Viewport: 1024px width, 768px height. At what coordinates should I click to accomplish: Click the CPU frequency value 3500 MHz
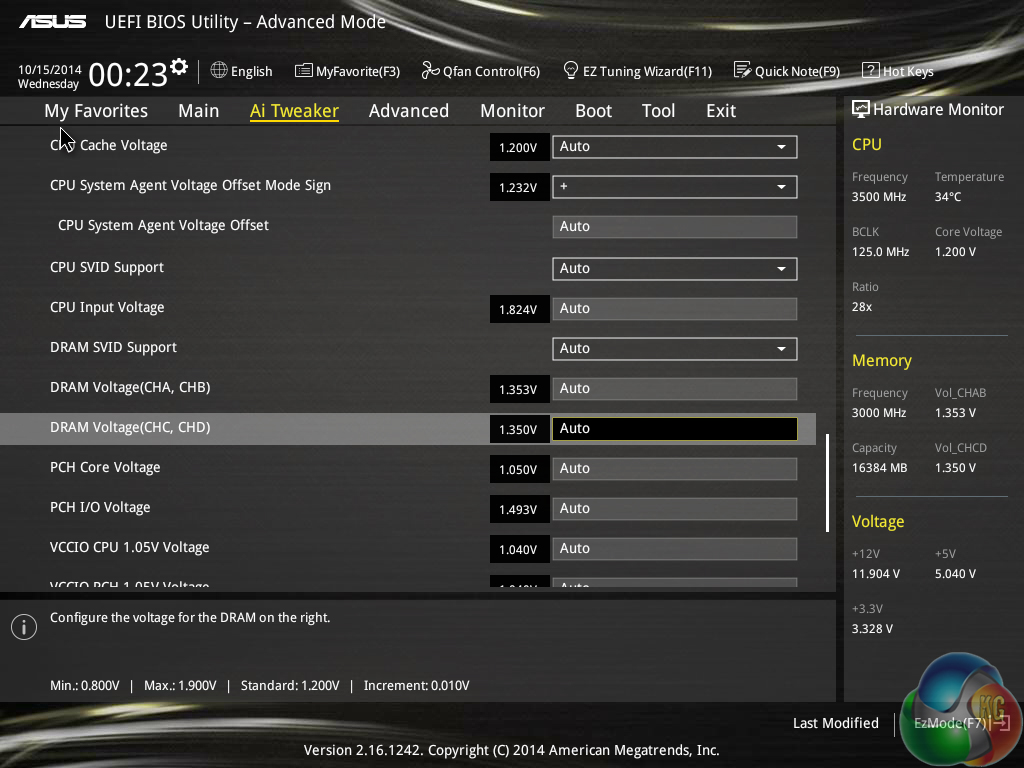tap(878, 197)
